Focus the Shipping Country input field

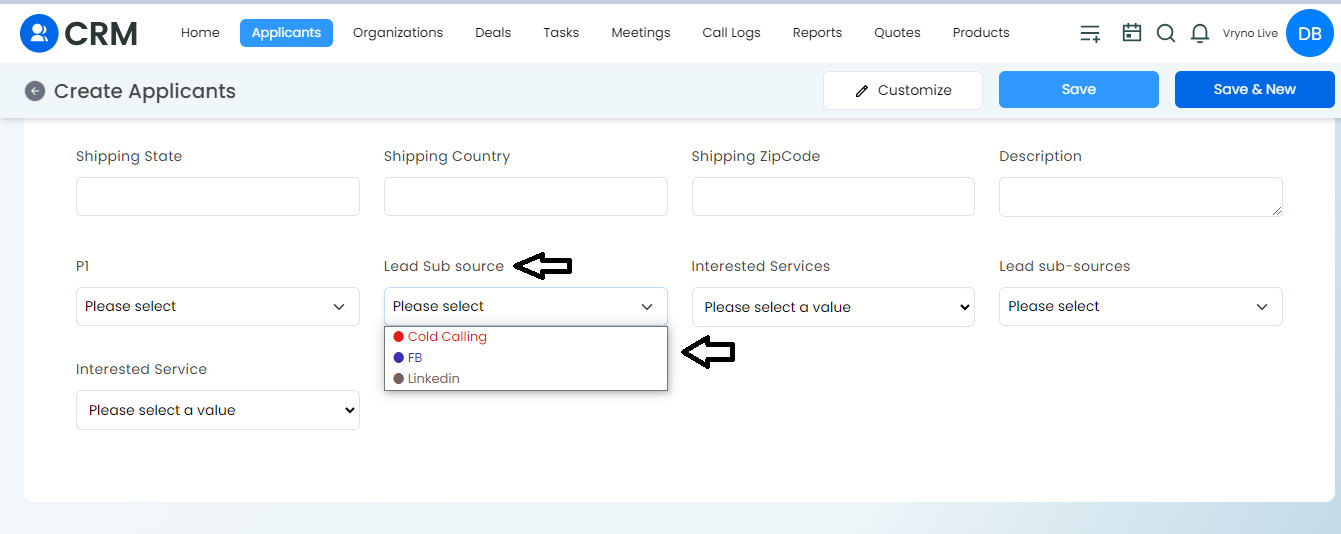coord(526,196)
